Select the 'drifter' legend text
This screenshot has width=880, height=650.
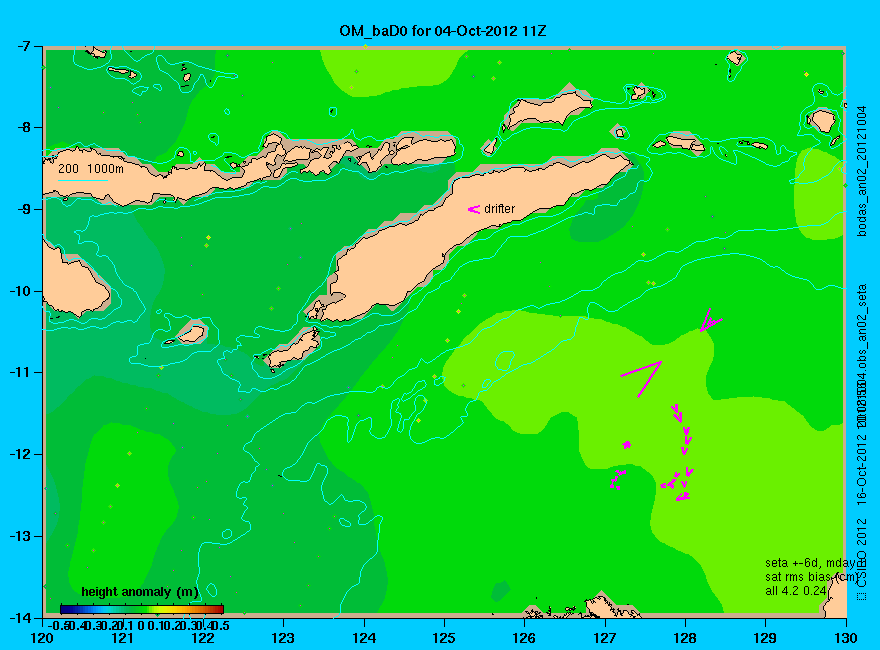coord(499,209)
